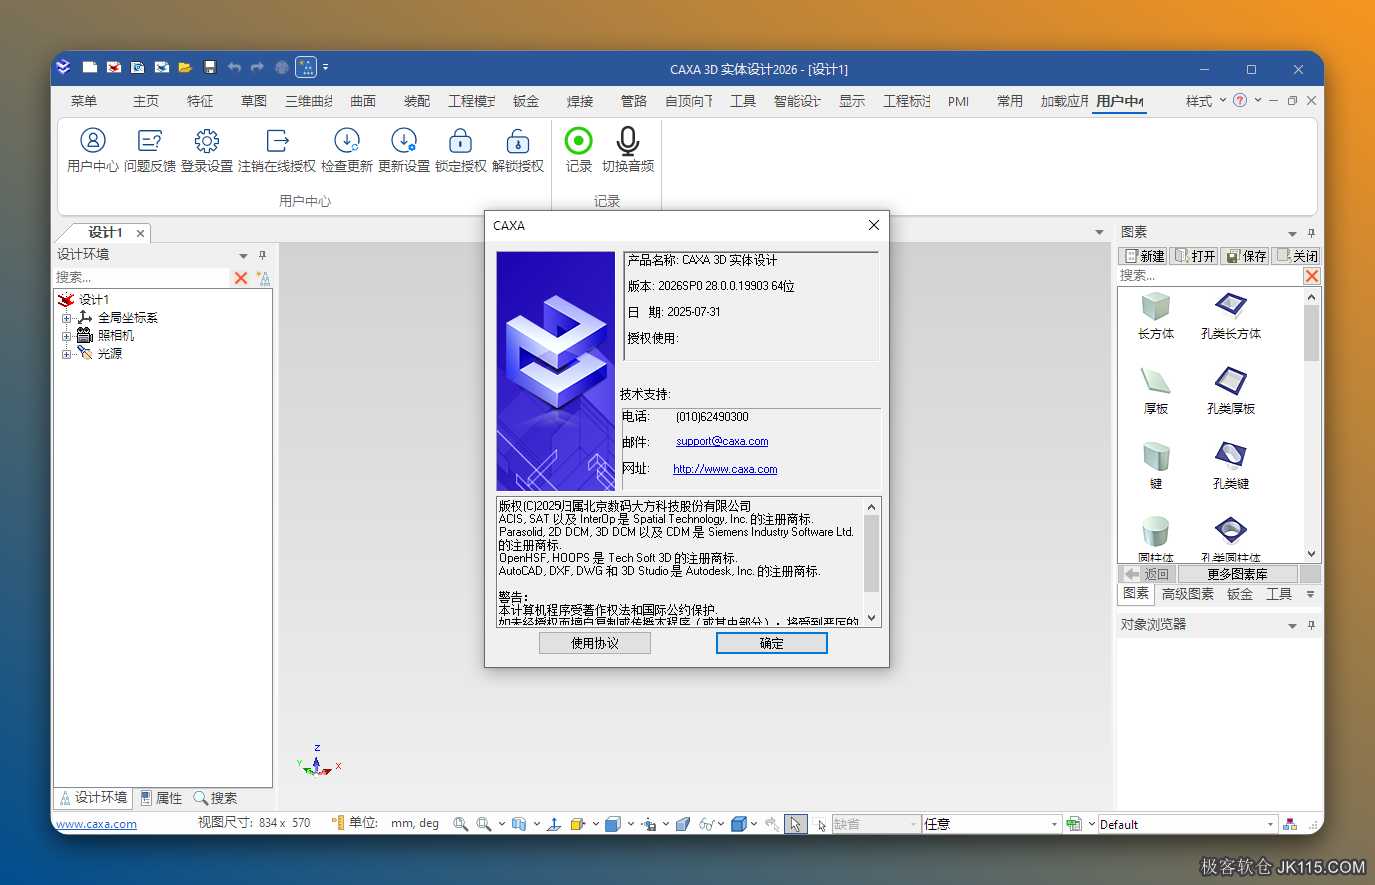Click the redo arrow in the title bar
The image size is (1375, 885).
[x=257, y=68]
